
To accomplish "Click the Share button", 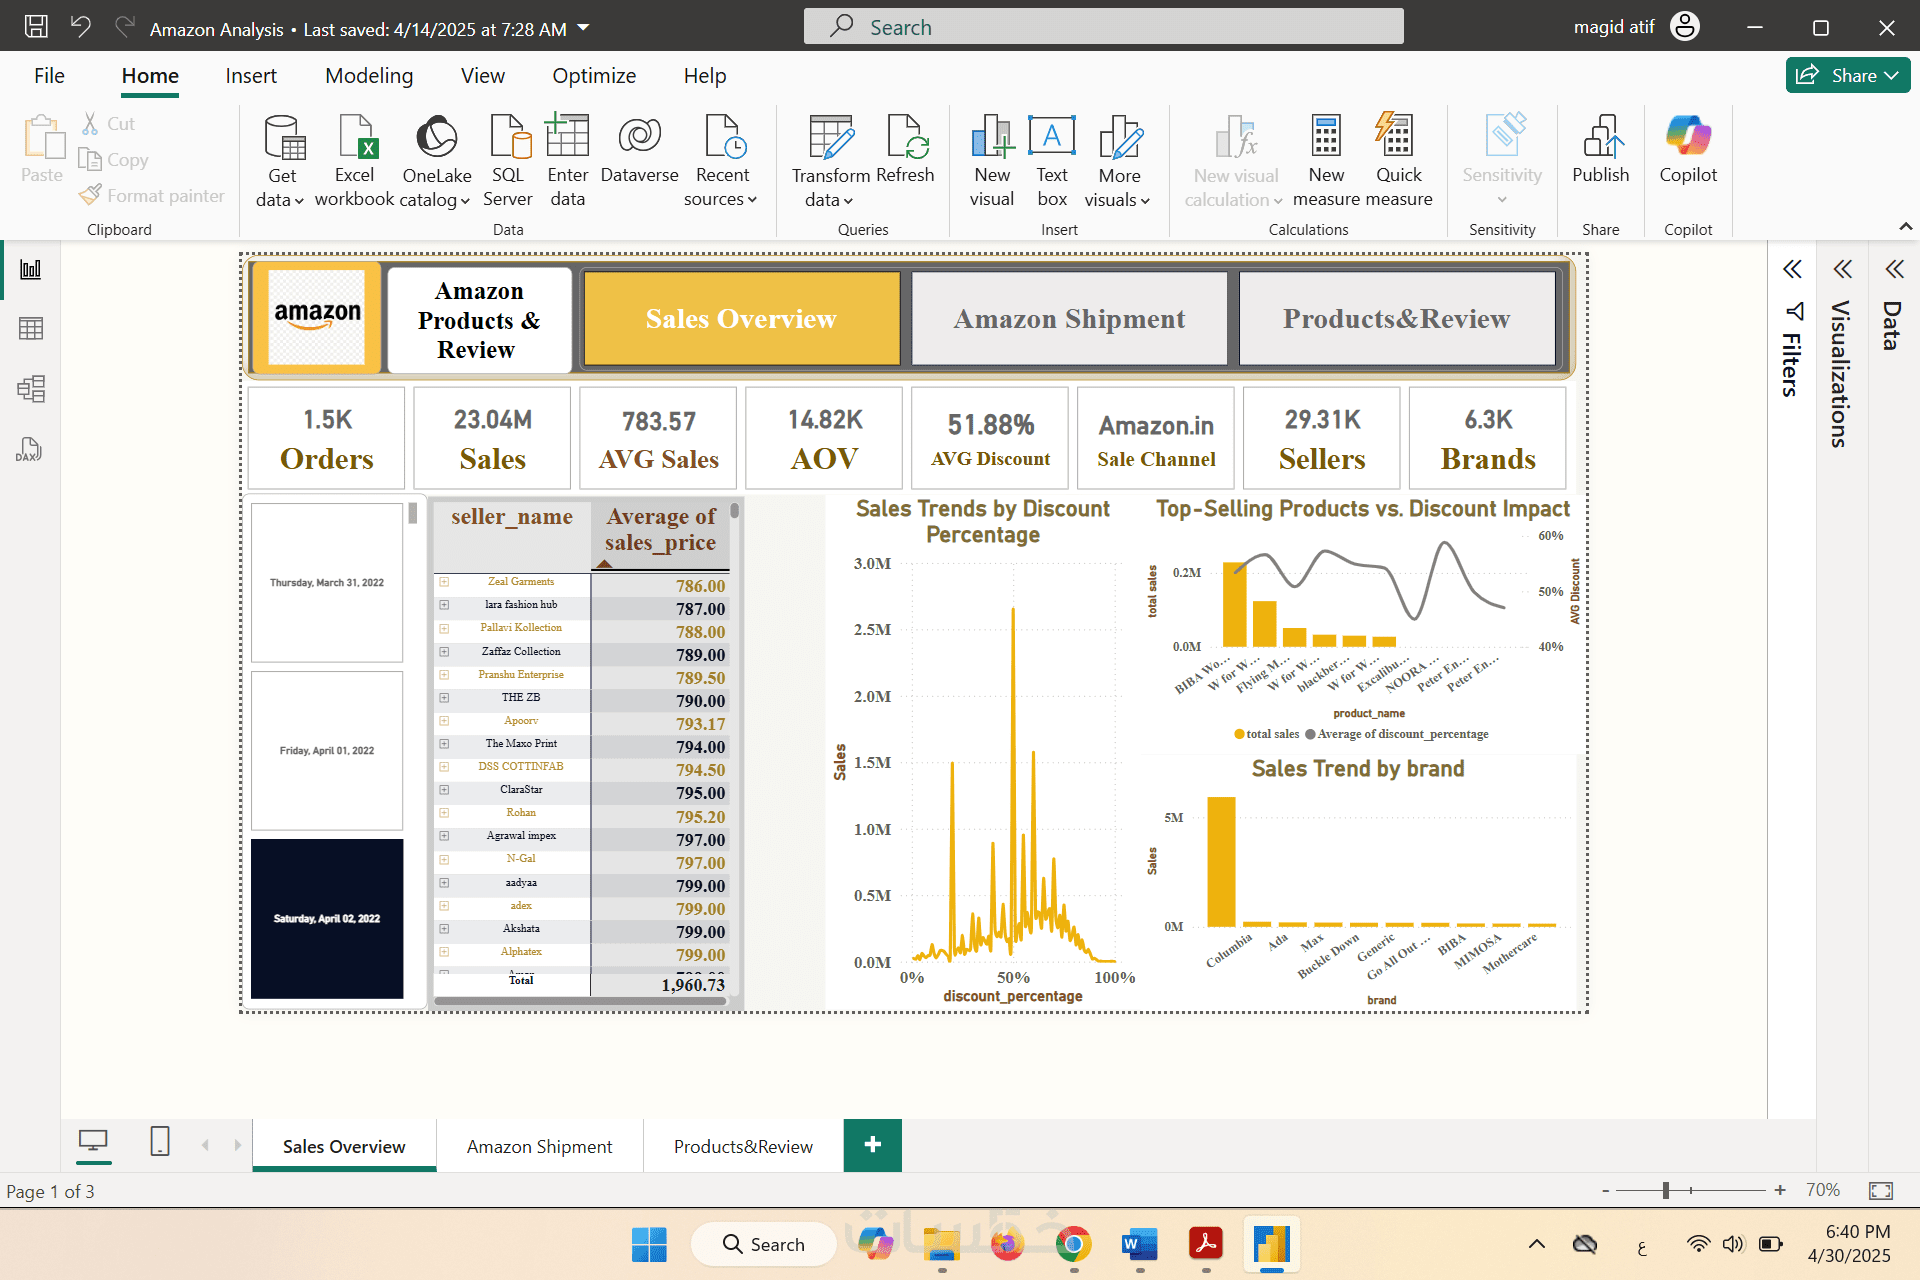I will tap(1847, 76).
